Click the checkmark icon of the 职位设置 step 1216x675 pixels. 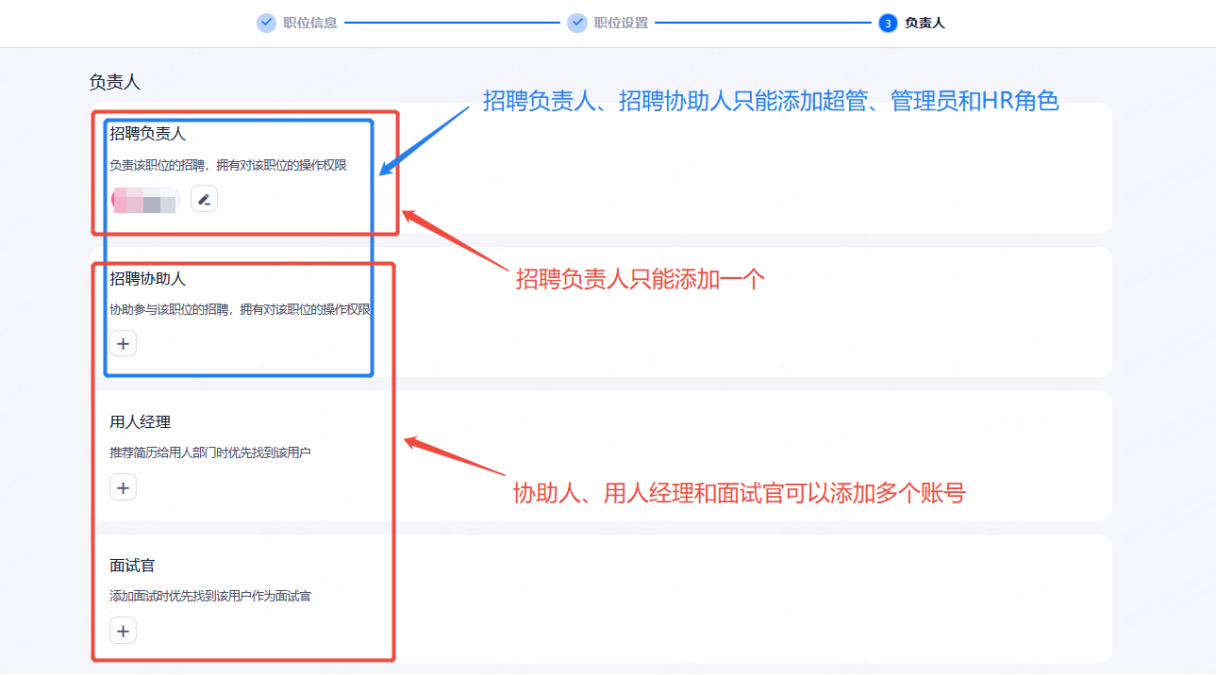(x=577, y=23)
